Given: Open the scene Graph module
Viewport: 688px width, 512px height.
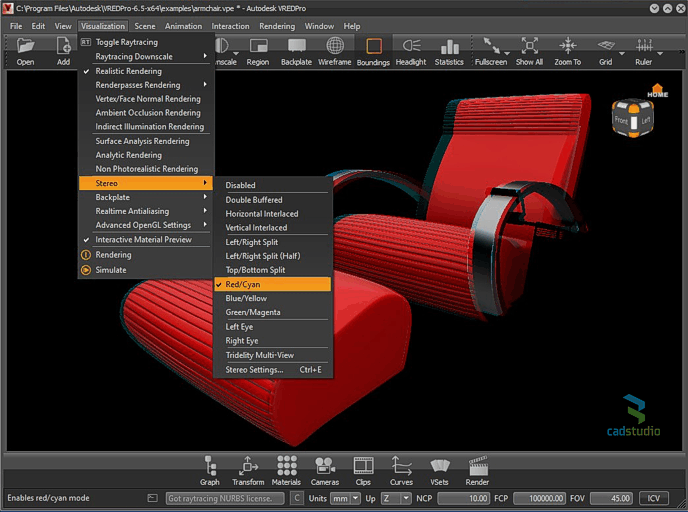Looking at the screenshot, I should pos(211,470).
